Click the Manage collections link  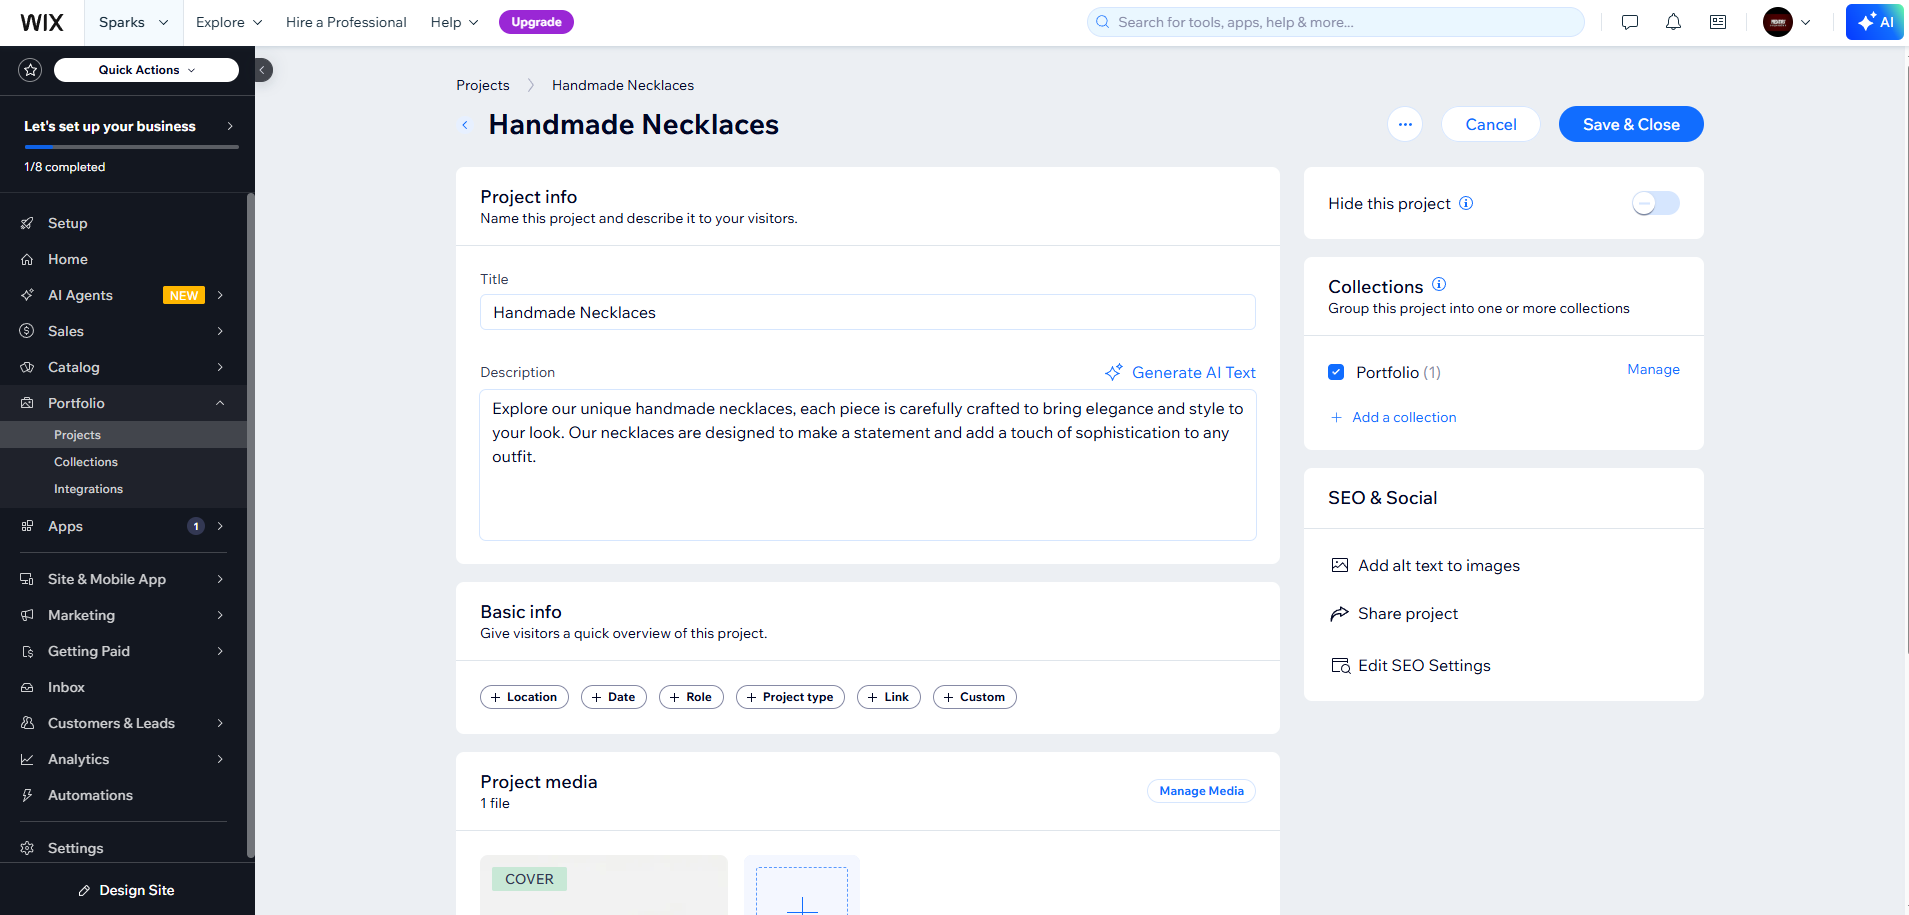click(1653, 369)
